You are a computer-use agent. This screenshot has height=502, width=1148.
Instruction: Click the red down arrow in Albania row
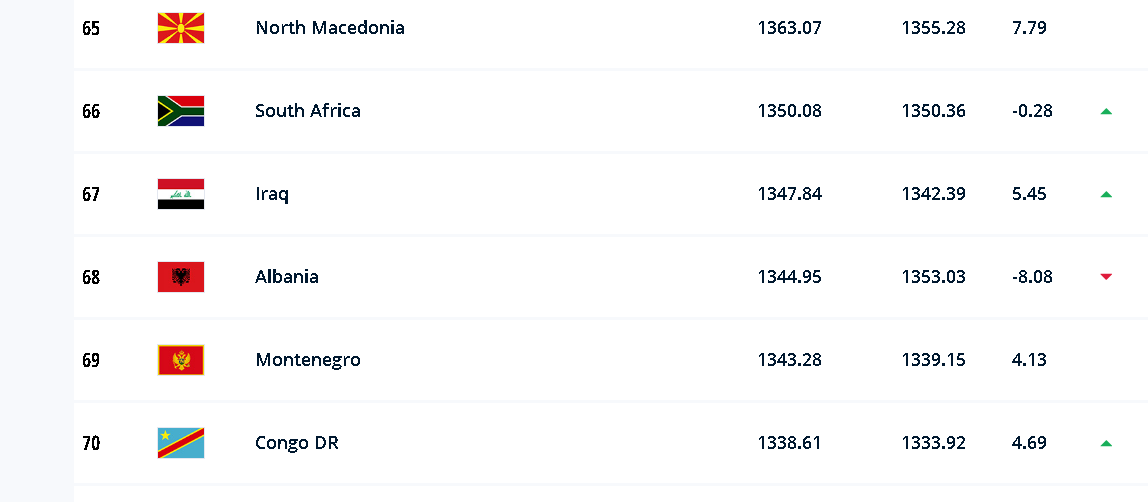point(1106,277)
